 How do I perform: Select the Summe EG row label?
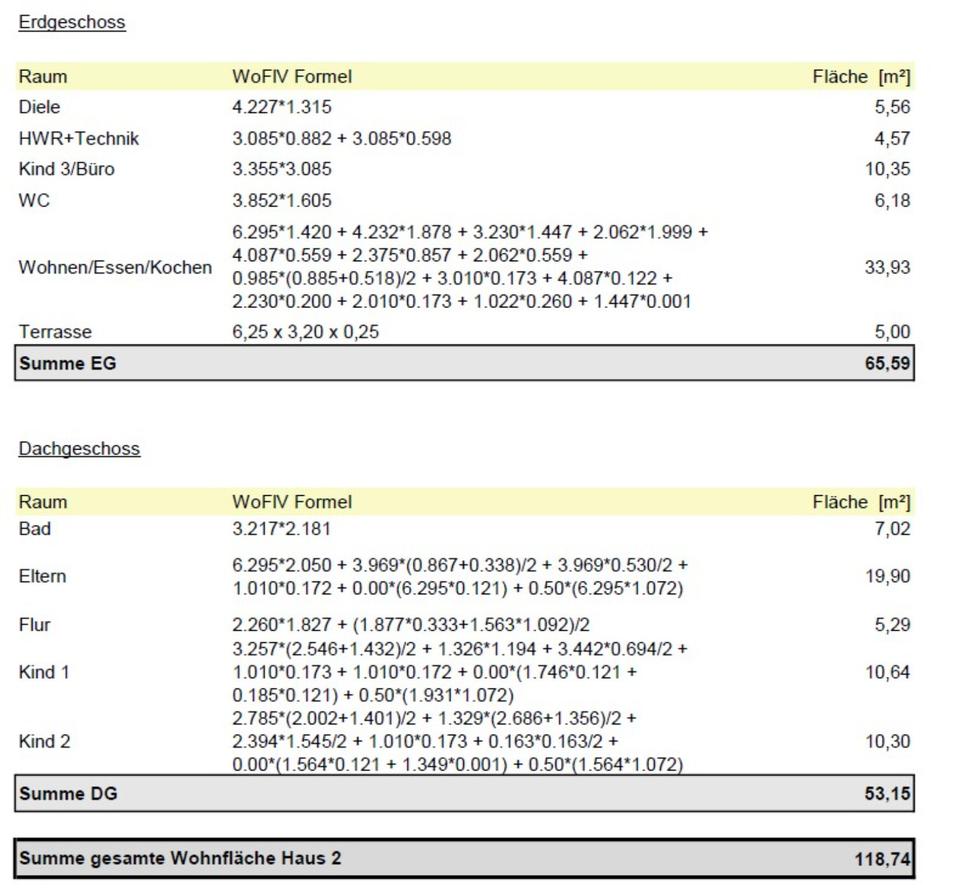tap(67, 363)
